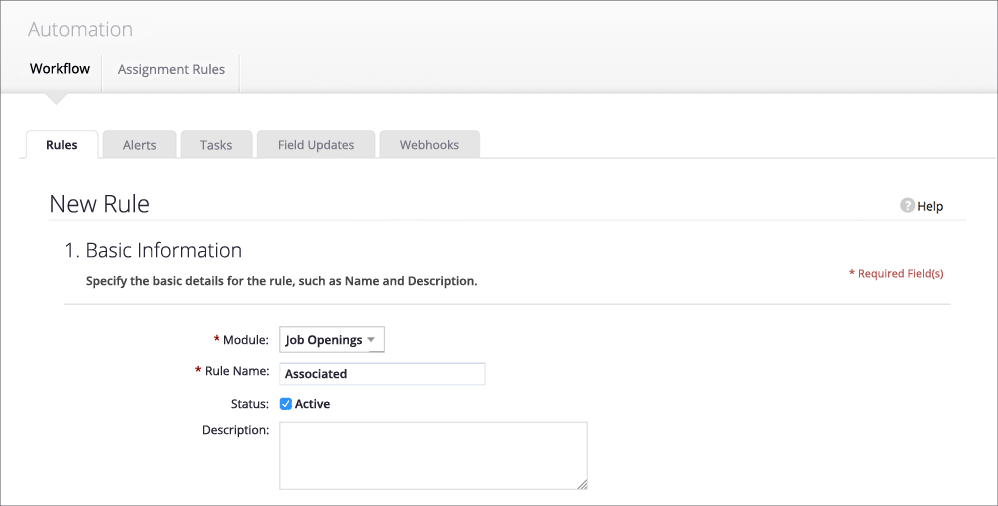The height and width of the screenshot is (506, 998).
Task: Switch to the Field Updates tab
Action: click(x=316, y=145)
